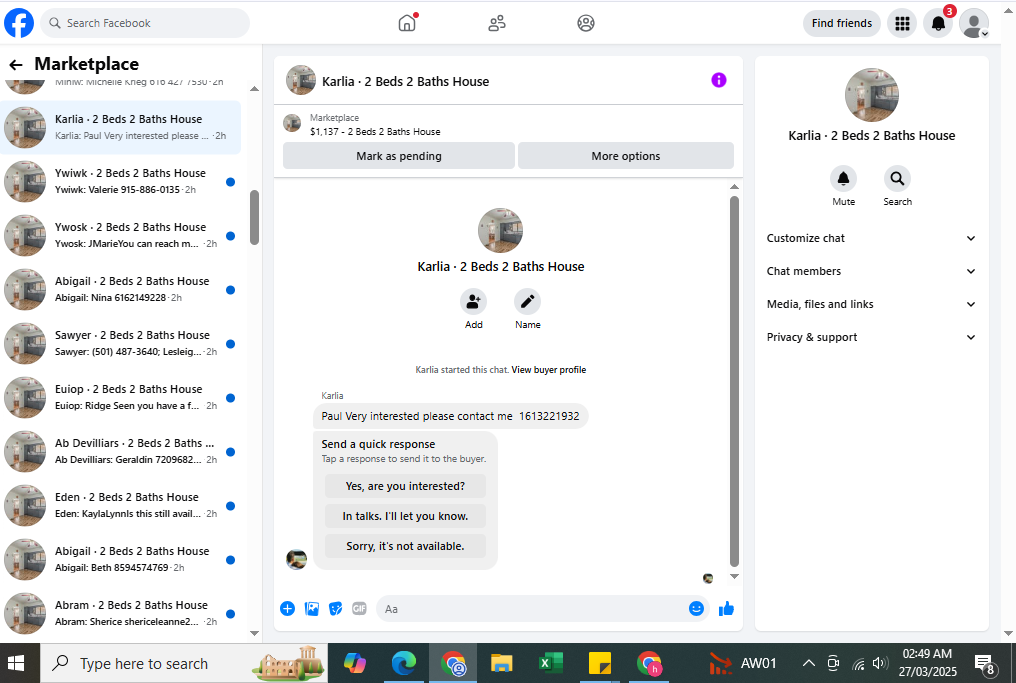Click scroll-up arrow of chat messages
The width and height of the screenshot is (1016, 683).
(734, 187)
